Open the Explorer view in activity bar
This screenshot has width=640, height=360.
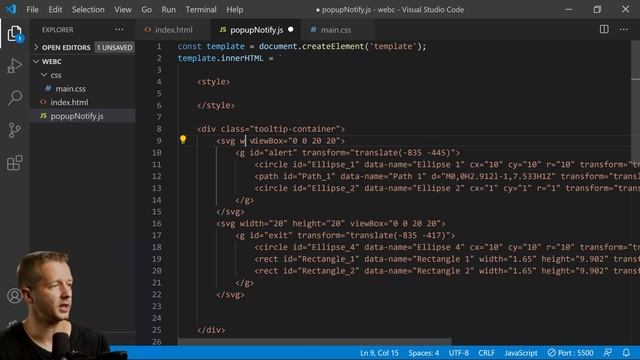click(x=15, y=34)
